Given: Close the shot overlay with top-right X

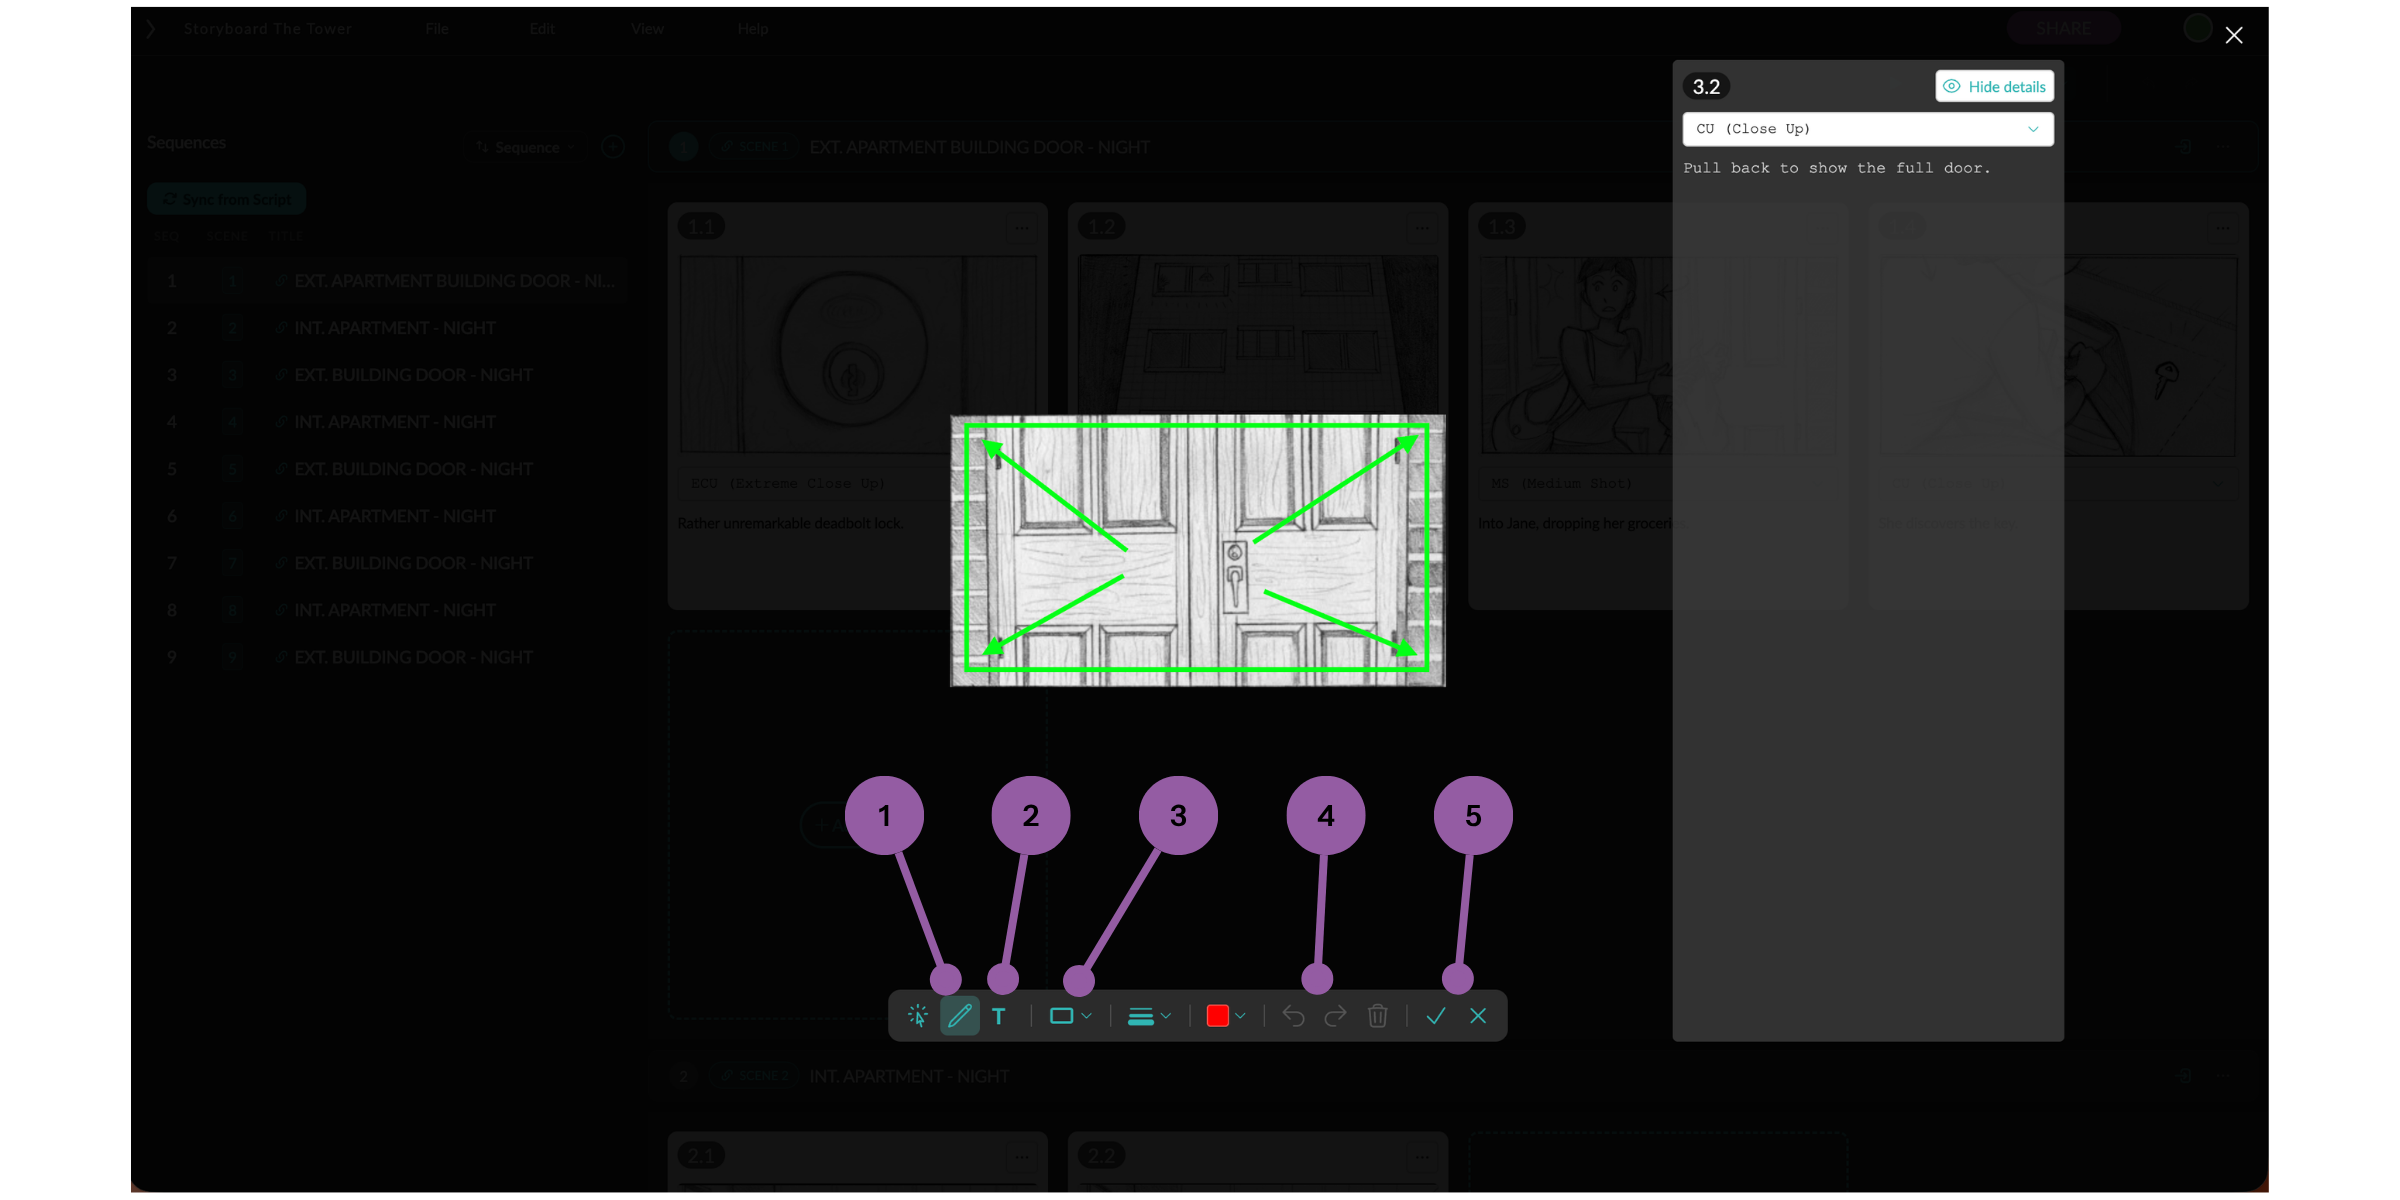Looking at the screenshot, I should (x=2234, y=35).
